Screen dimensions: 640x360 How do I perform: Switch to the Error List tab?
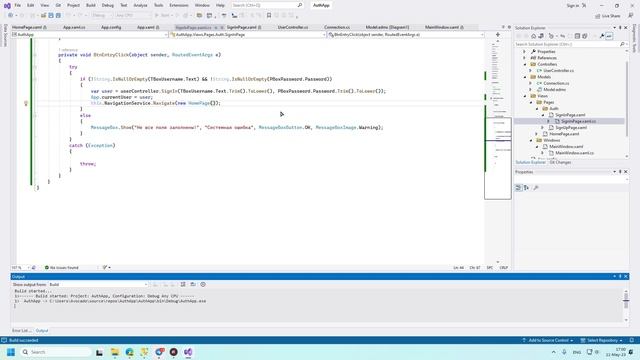pyautogui.click(x=21, y=331)
